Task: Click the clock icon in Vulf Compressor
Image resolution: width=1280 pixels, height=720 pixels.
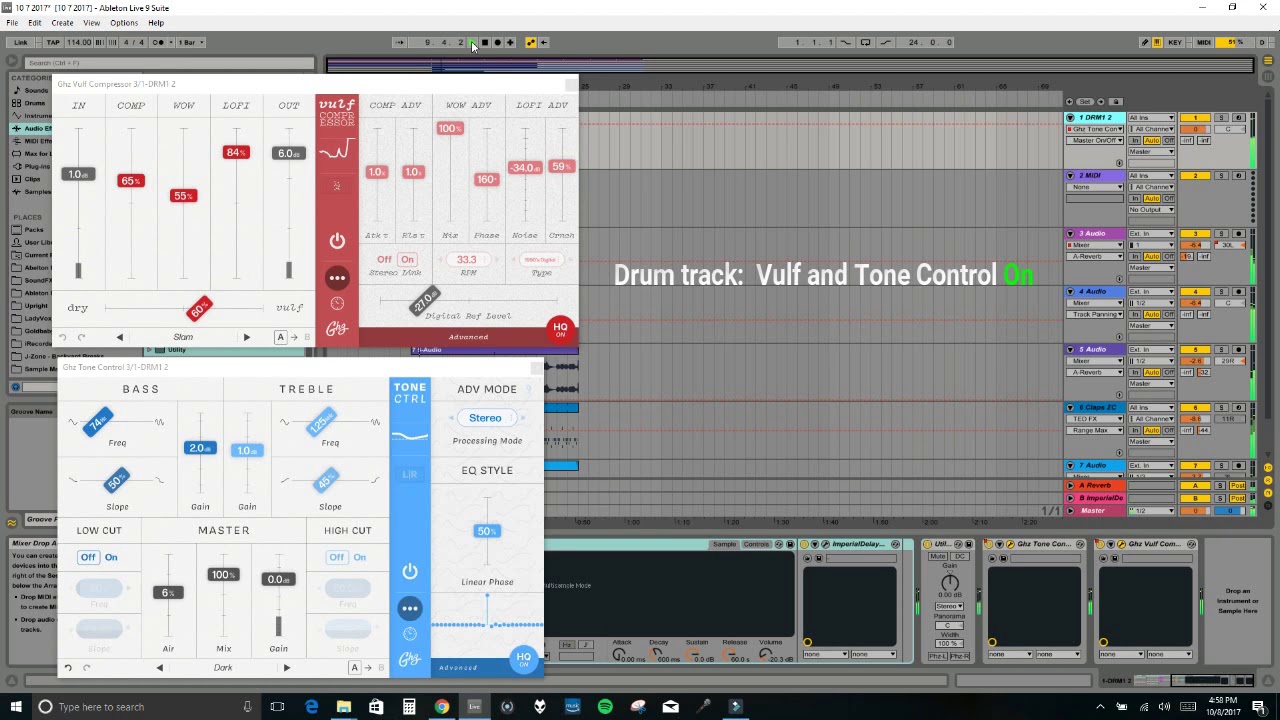Action: (x=337, y=304)
